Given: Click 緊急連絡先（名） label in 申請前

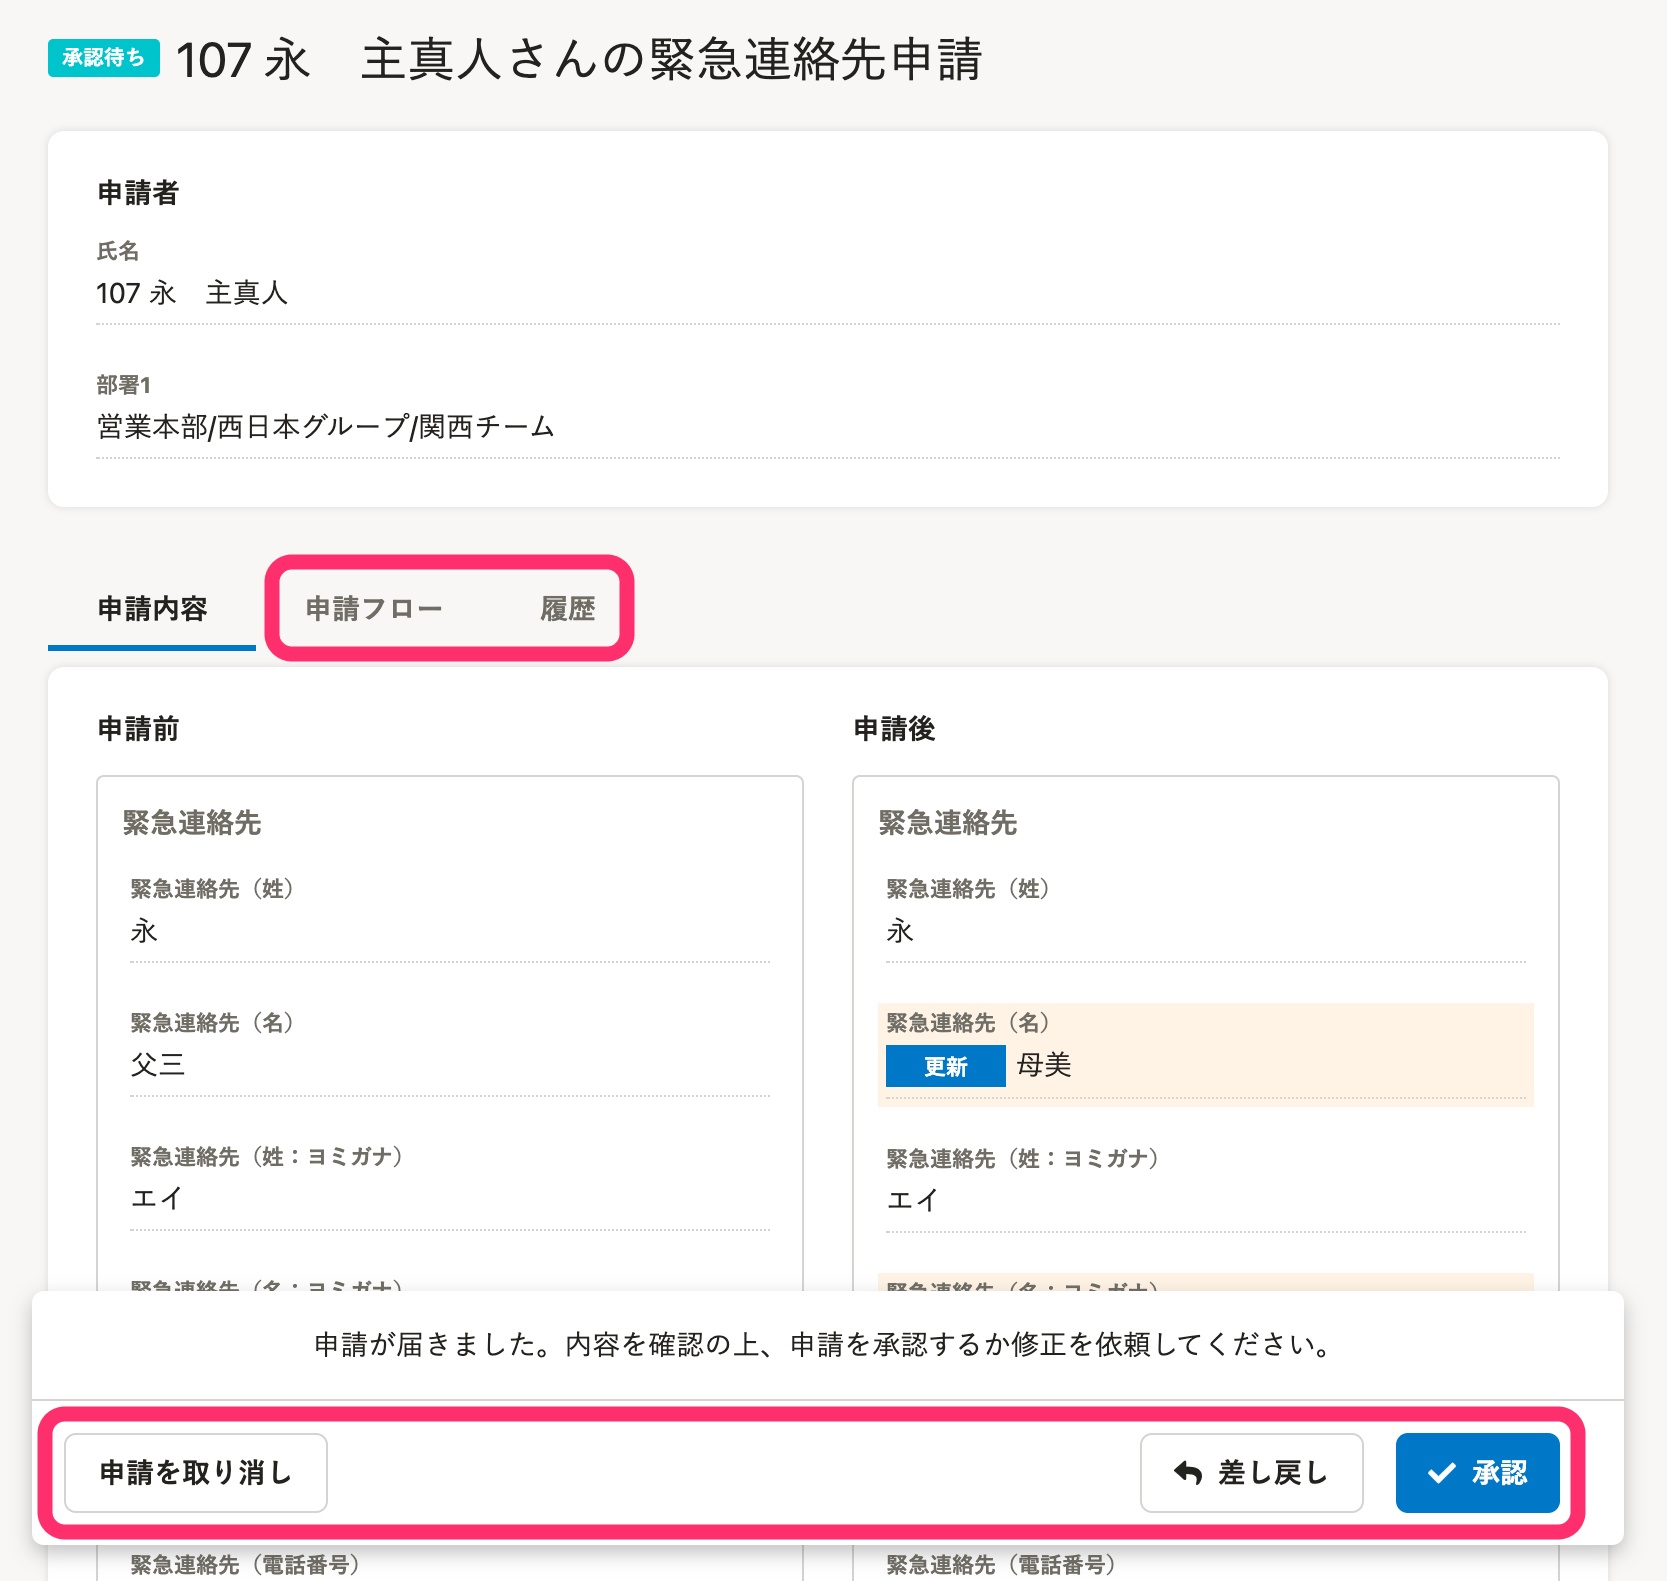Looking at the screenshot, I should click(x=211, y=1023).
